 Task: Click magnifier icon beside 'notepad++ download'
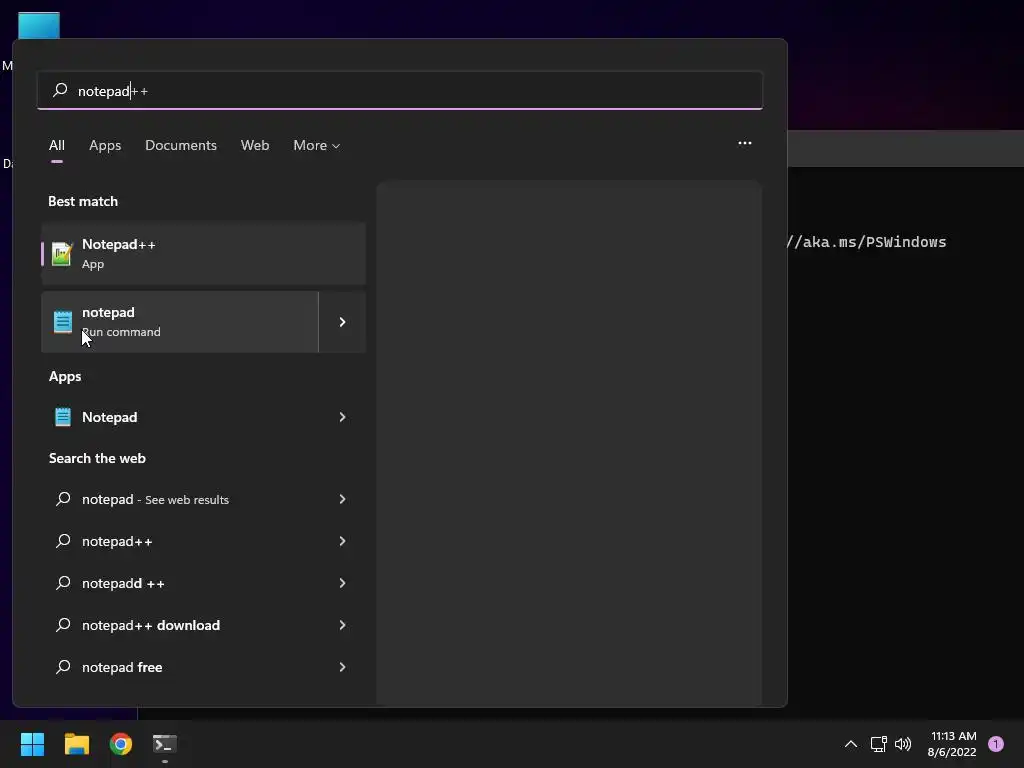[63, 625]
